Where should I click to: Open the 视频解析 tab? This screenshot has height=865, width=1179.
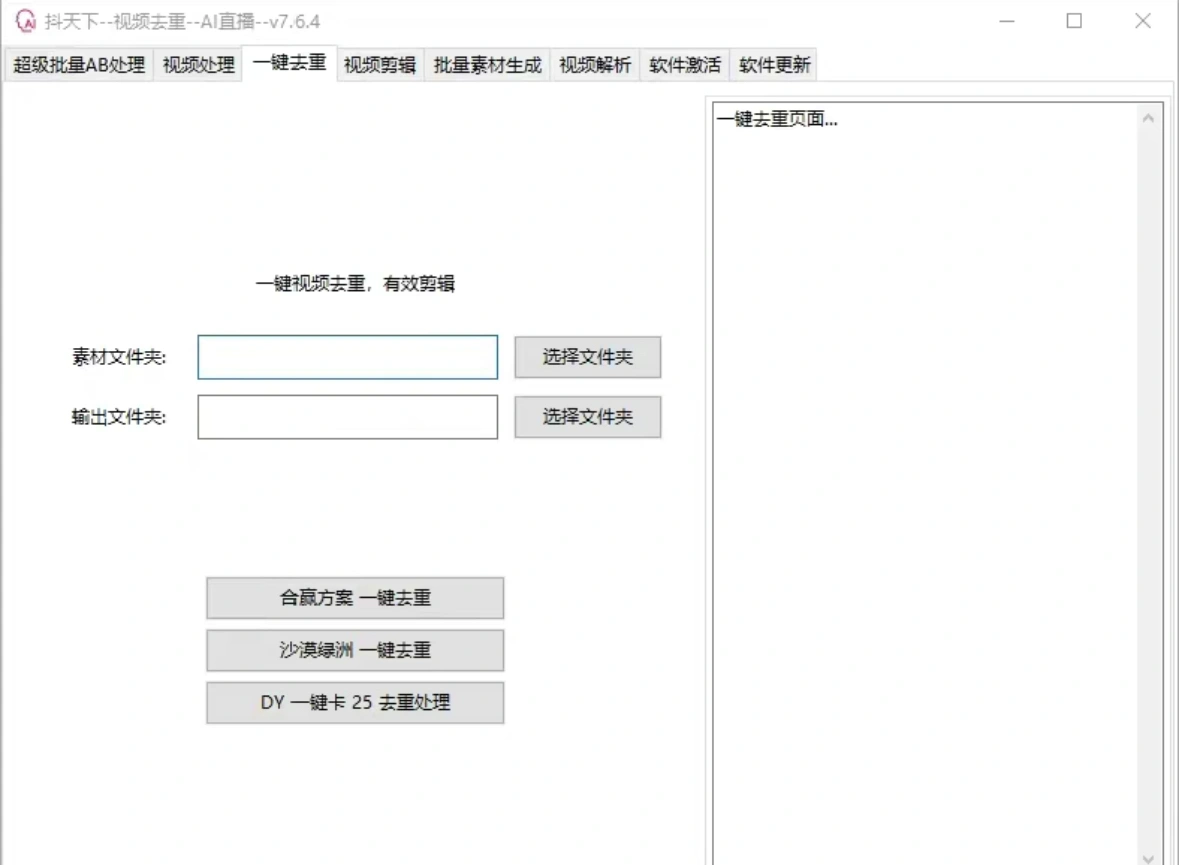594,65
